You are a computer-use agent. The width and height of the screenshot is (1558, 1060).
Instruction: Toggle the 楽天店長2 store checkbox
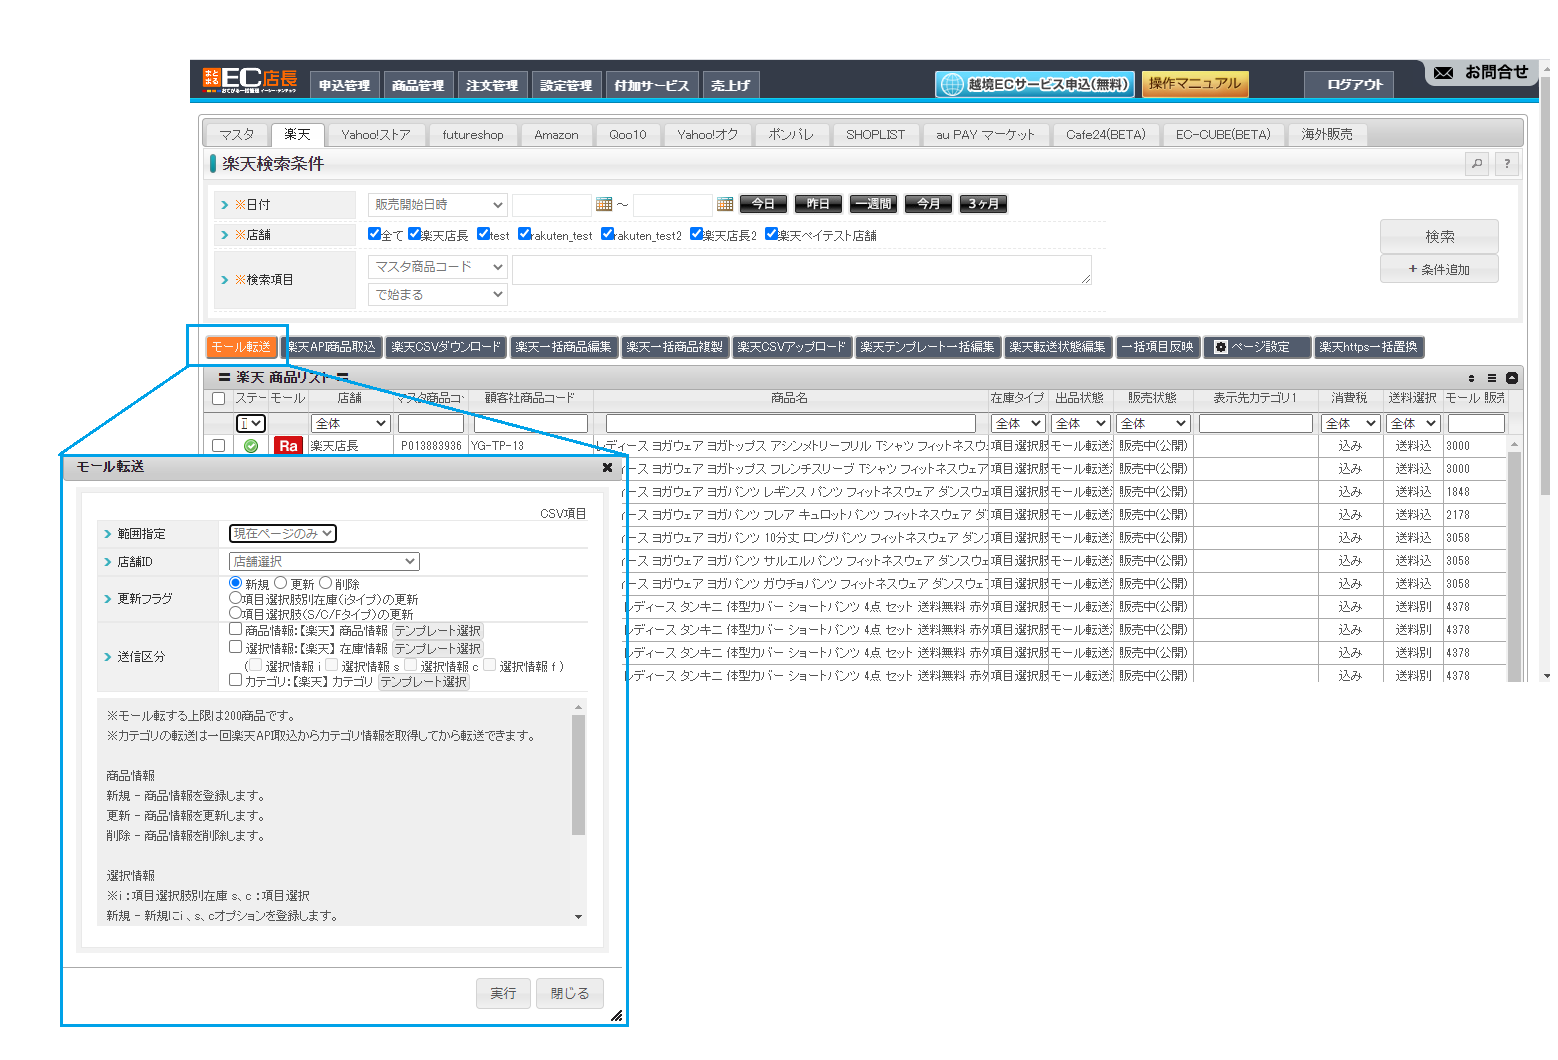(x=696, y=234)
